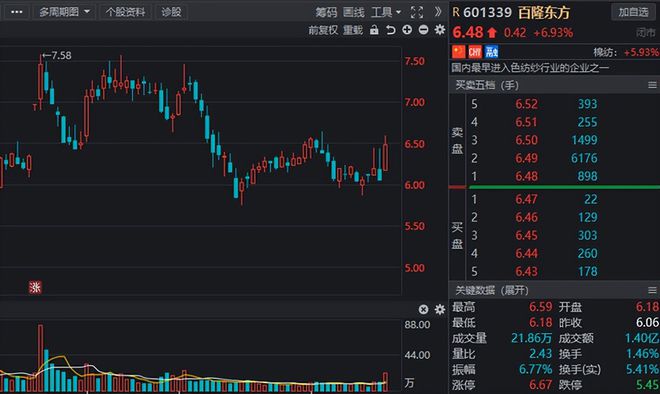Image resolution: width=660 pixels, height=394 pixels.
Task: Click the 跌停 value 5.45
Action: [x=647, y=385]
